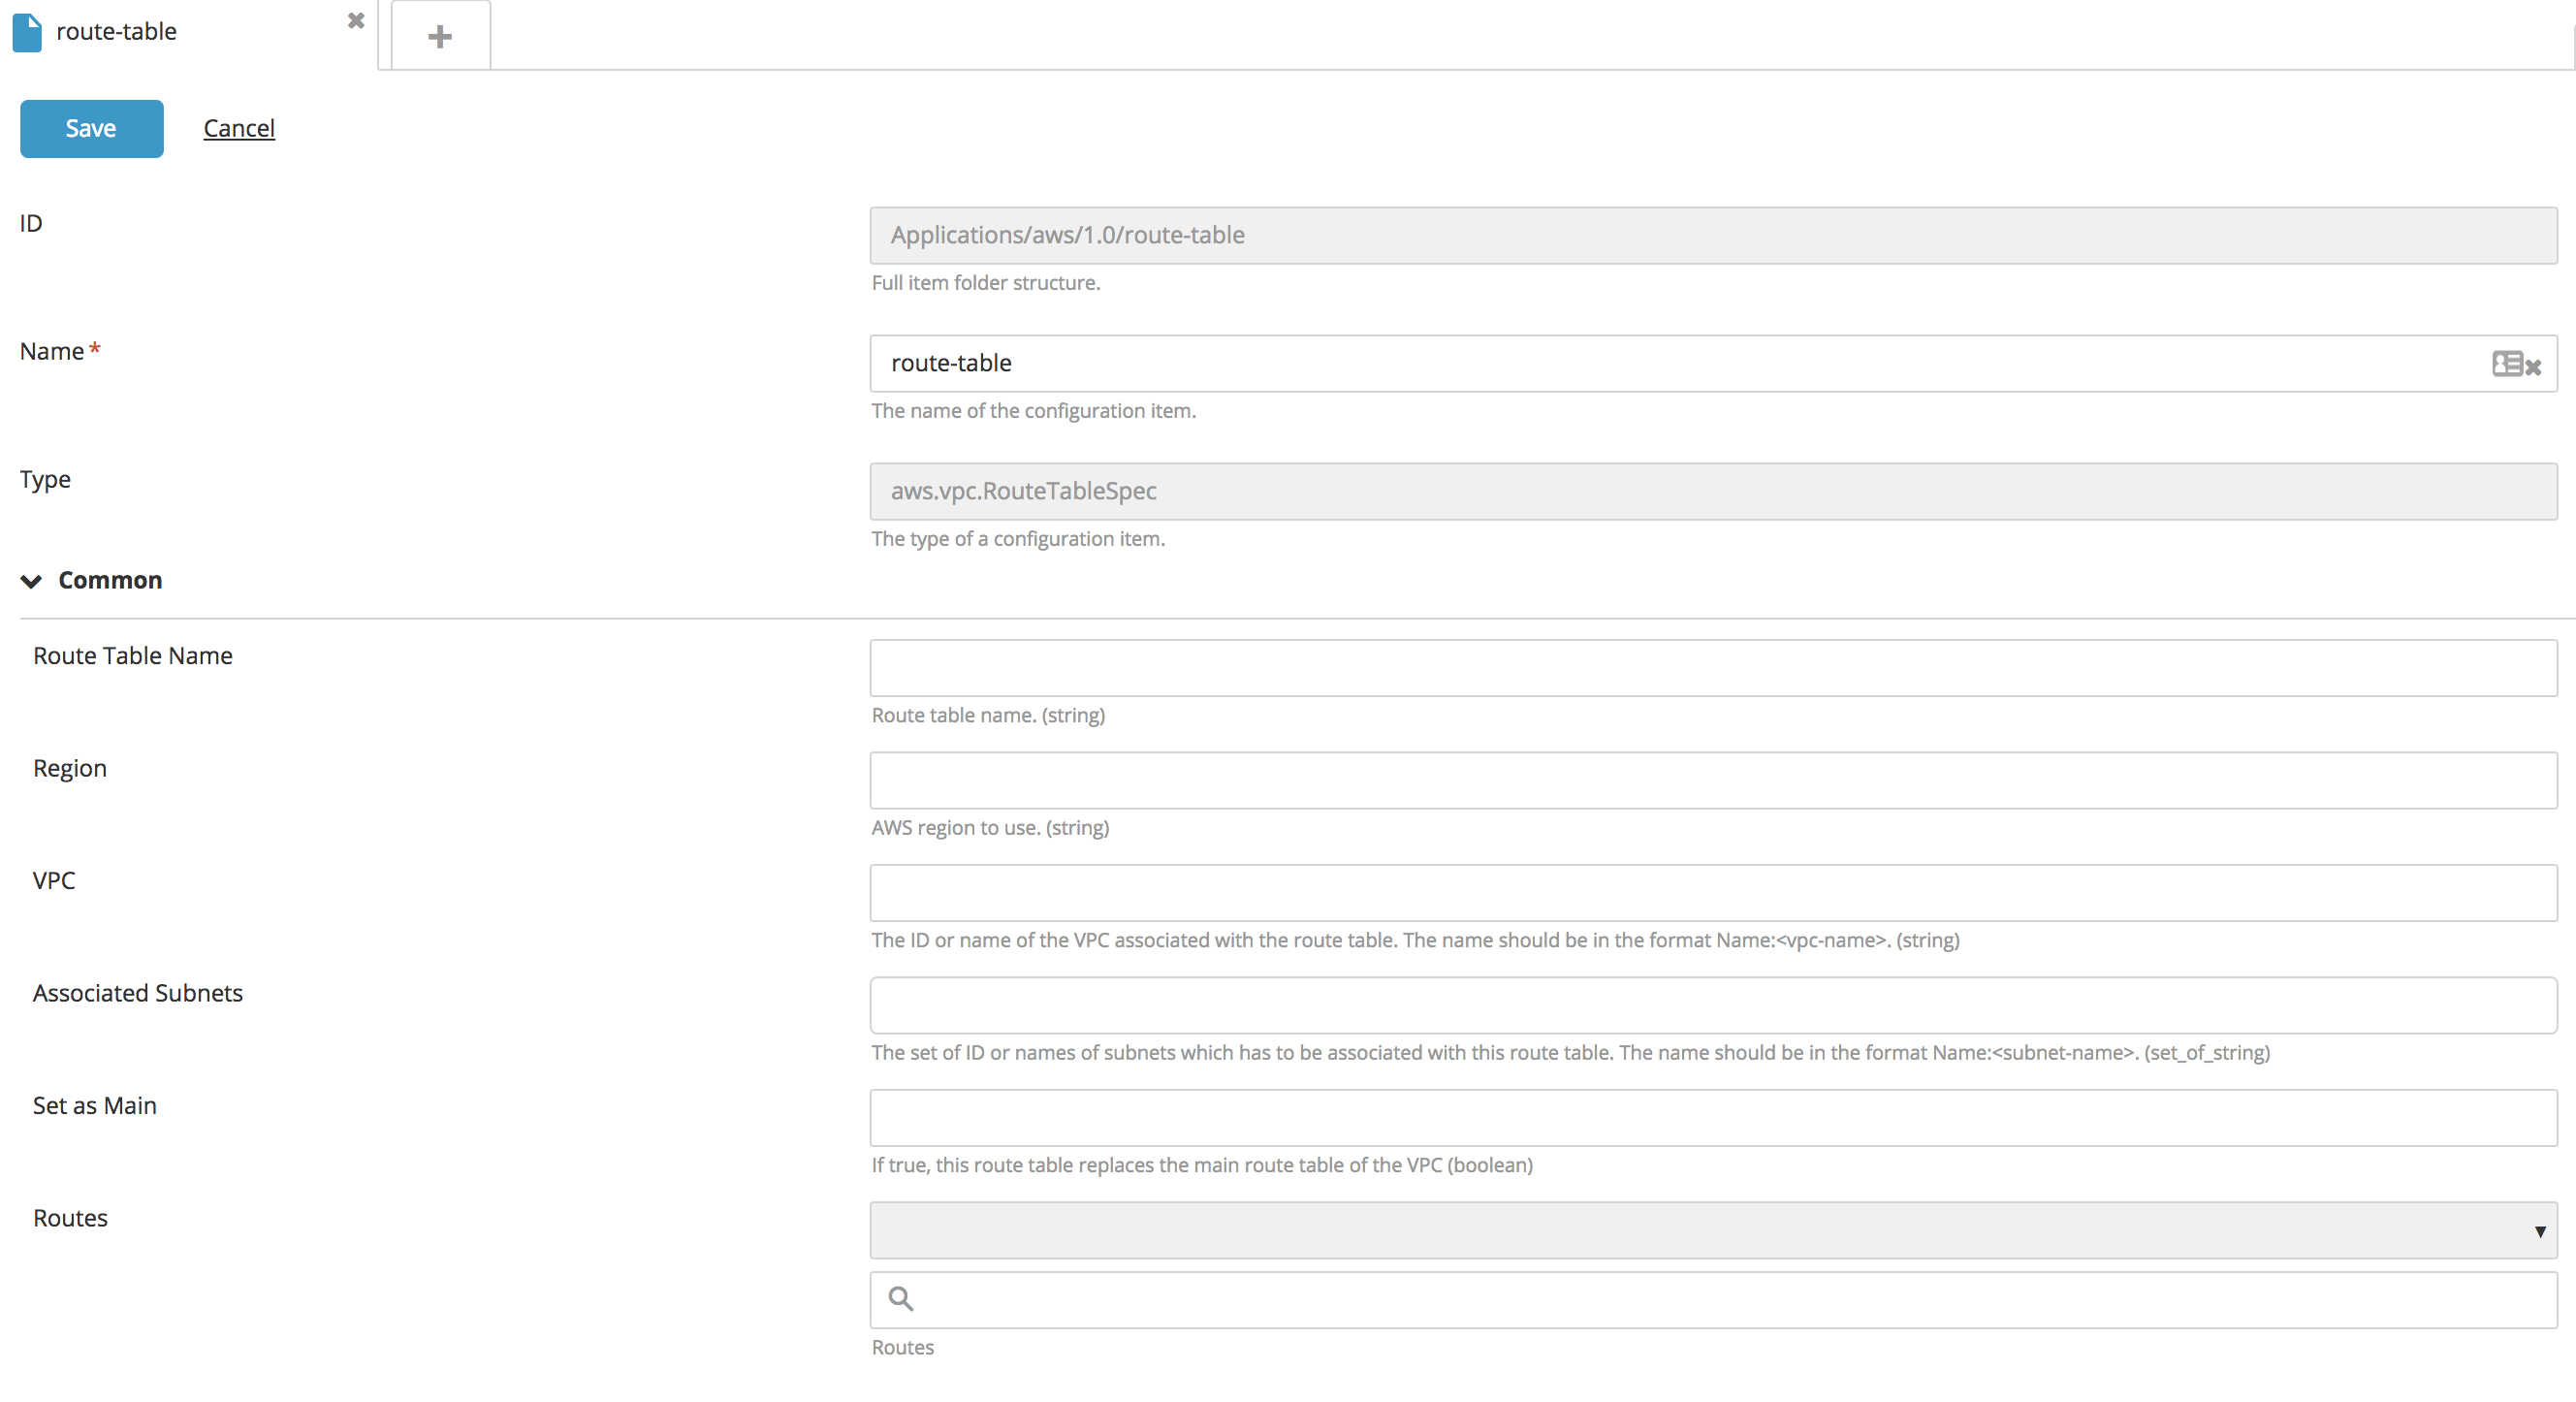Click the Associated Subnets input box

[x=1712, y=1006]
